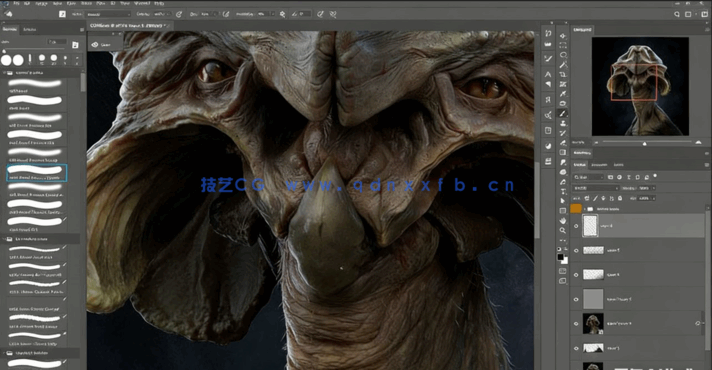Image resolution: width=712 pixels, height=370 pixels.
Task: Select the Path Selection arrow tool
Action: (563, 201)
